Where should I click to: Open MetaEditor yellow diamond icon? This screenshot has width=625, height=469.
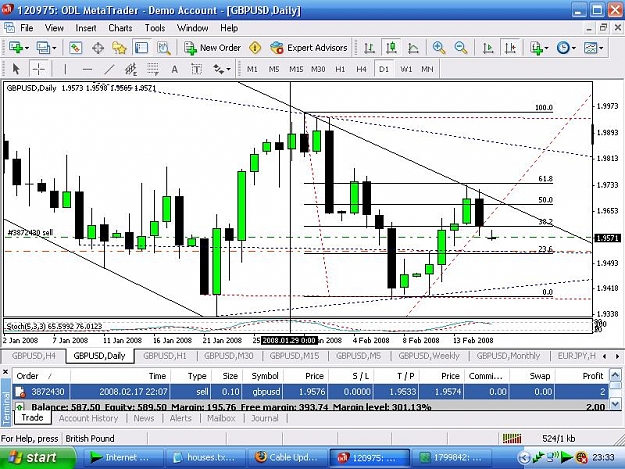point(255,48)
